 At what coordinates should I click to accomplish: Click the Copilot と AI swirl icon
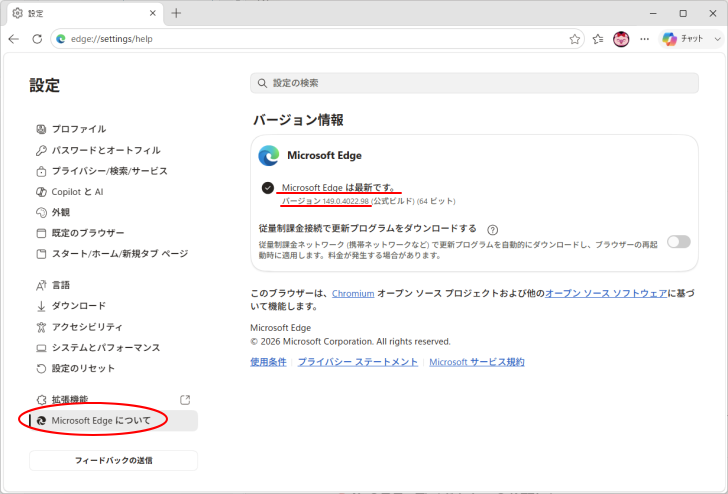(x=41, y=192)
